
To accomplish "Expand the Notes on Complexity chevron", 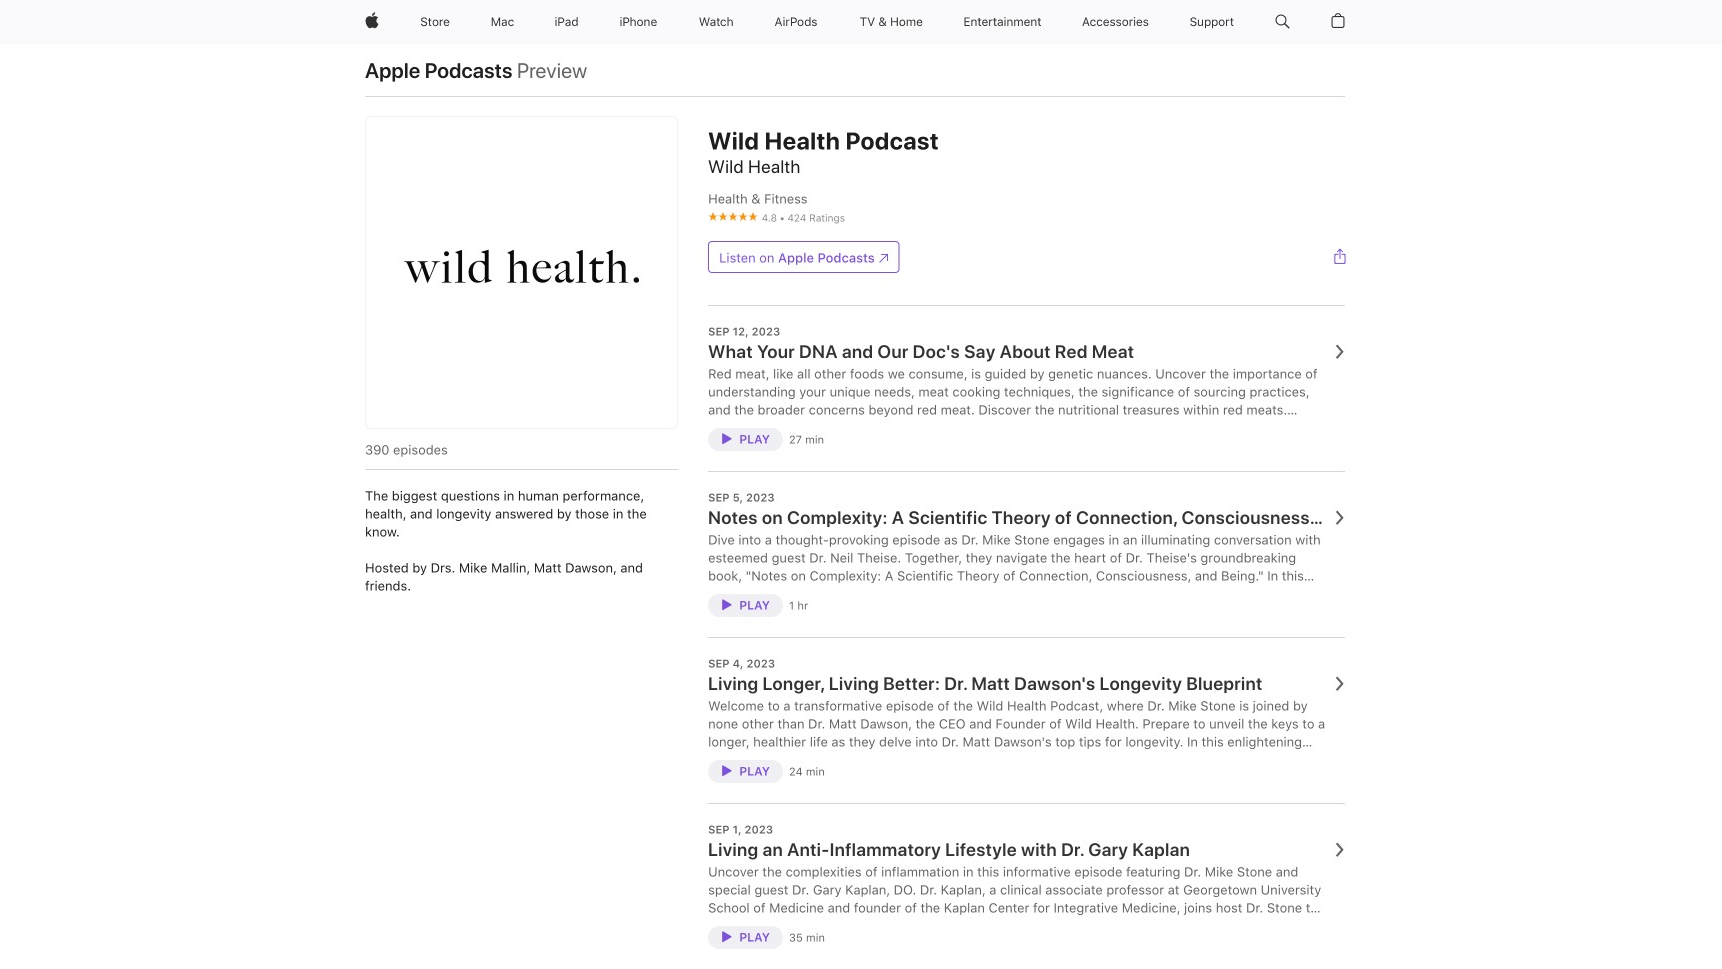I will pos(1339,518).
